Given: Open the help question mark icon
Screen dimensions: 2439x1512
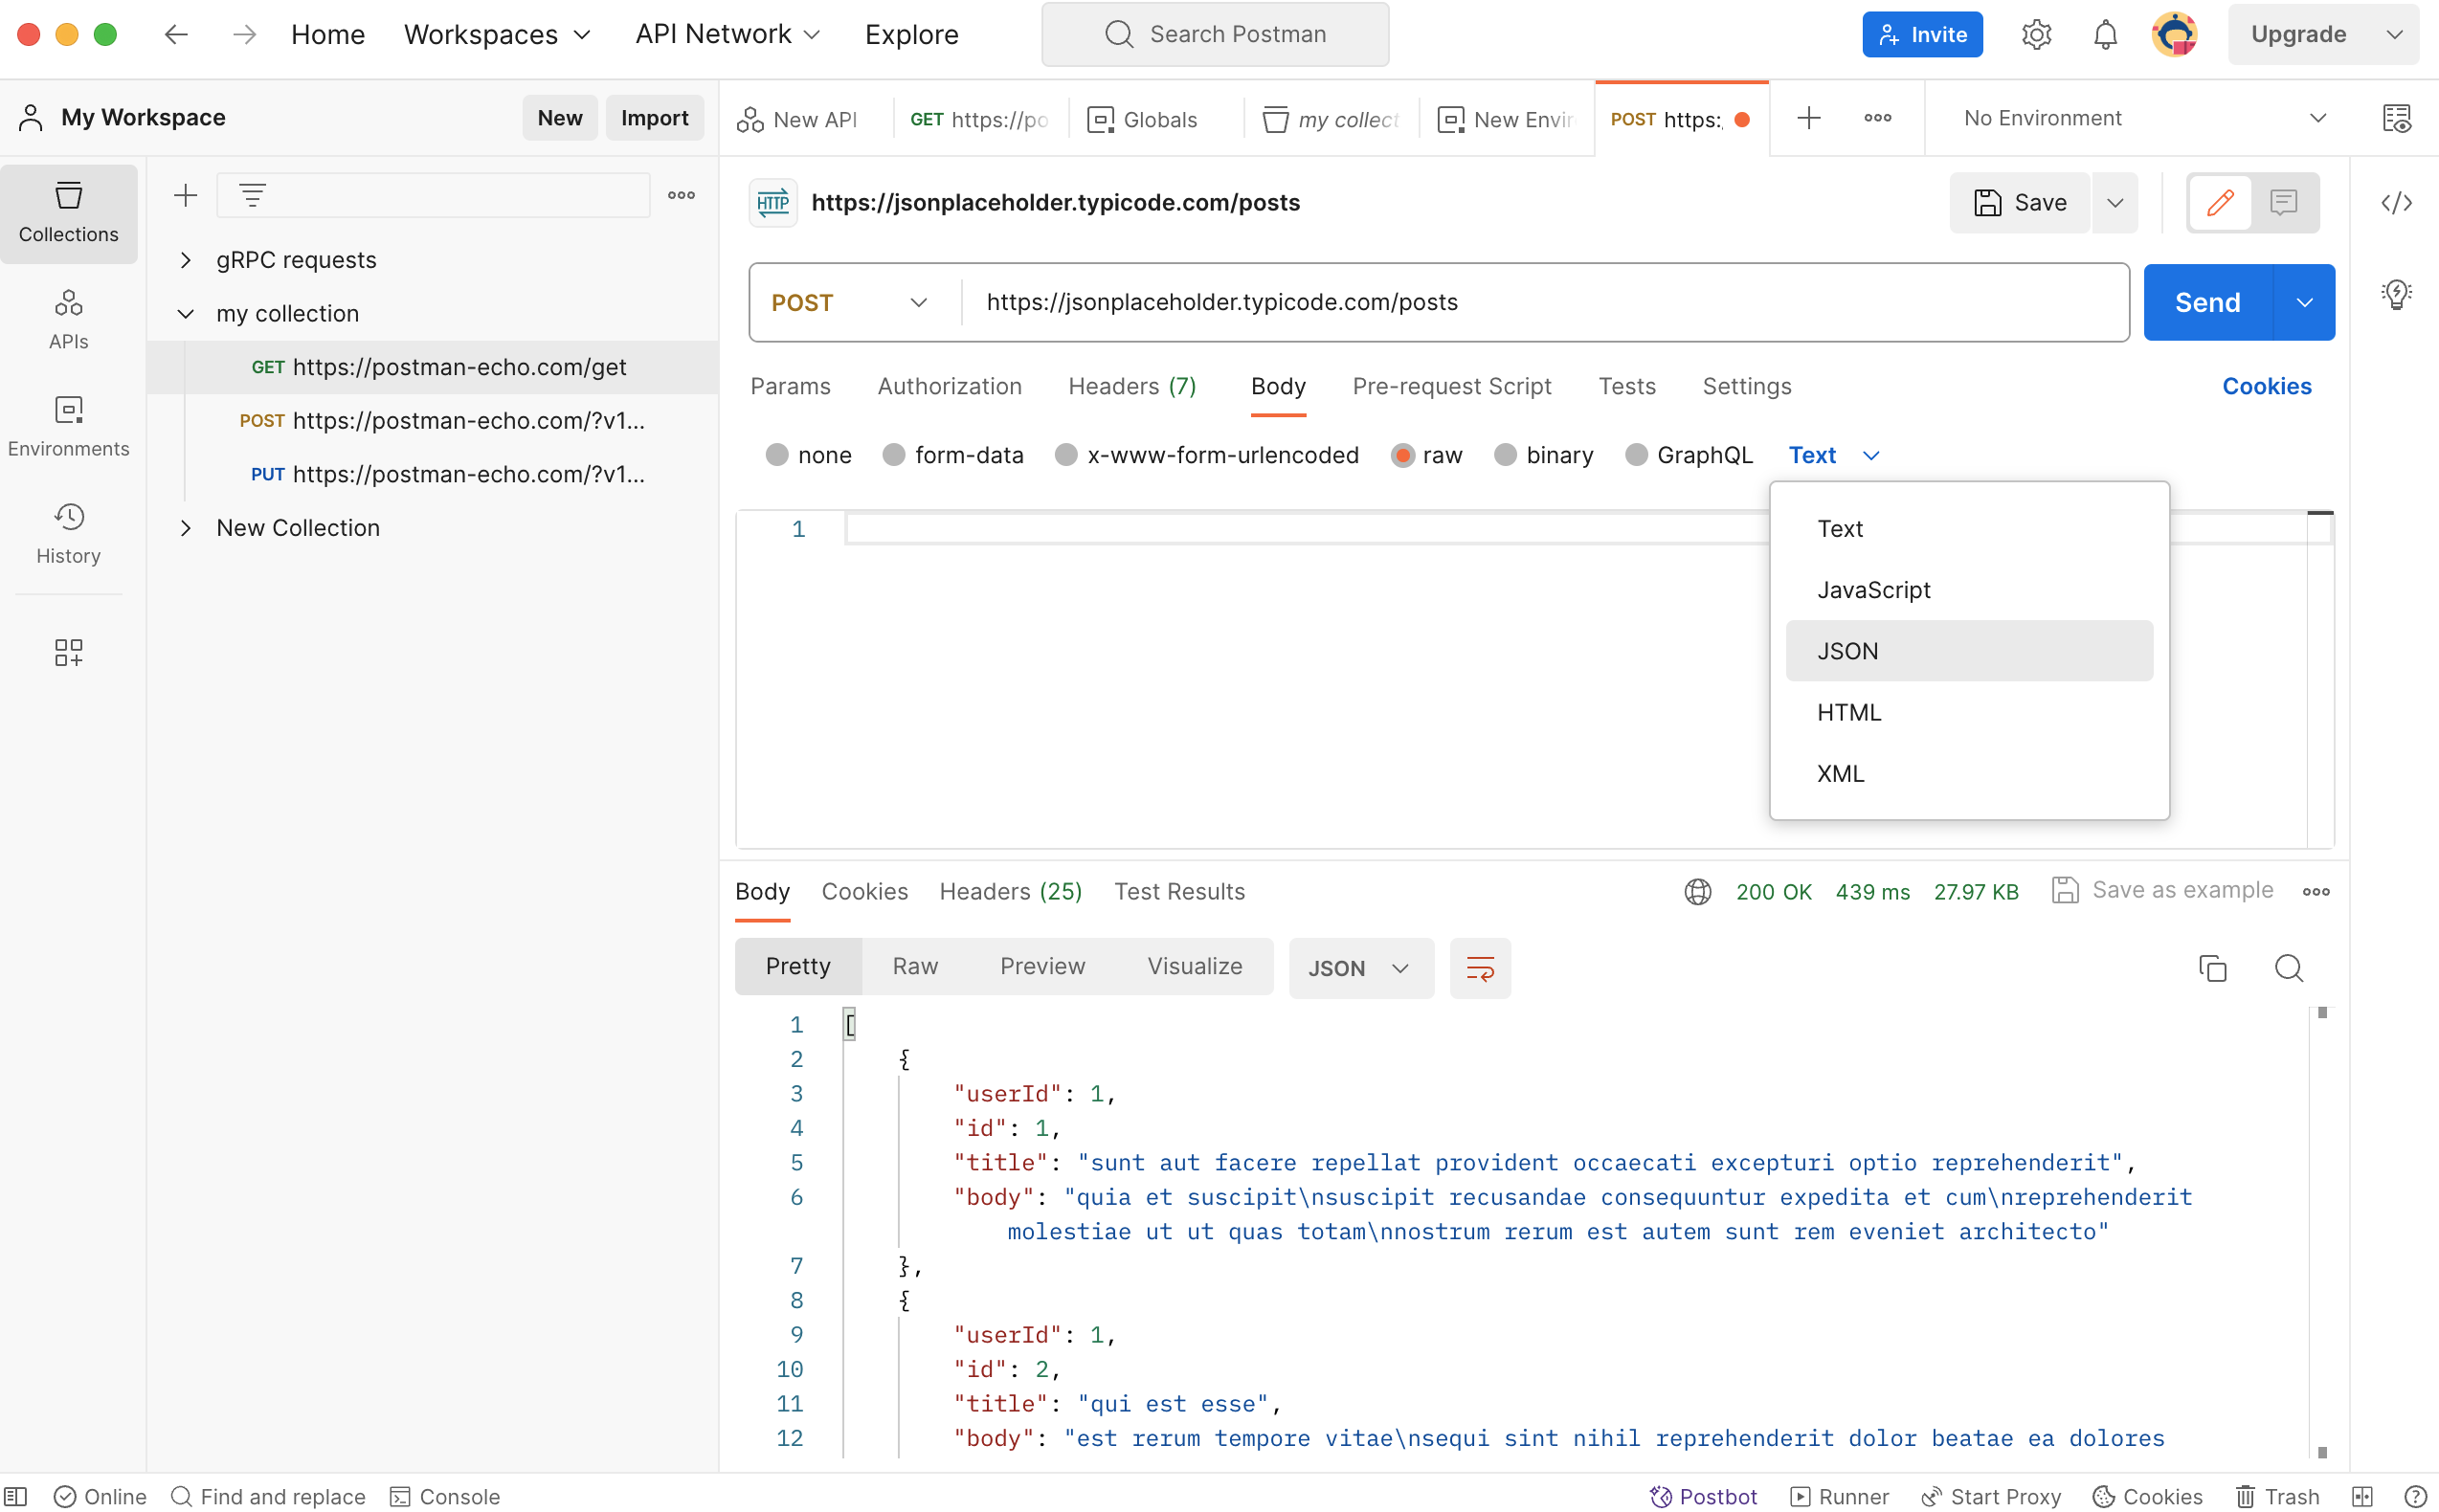Looking at the screenshot, I should pos(2414,1496).
